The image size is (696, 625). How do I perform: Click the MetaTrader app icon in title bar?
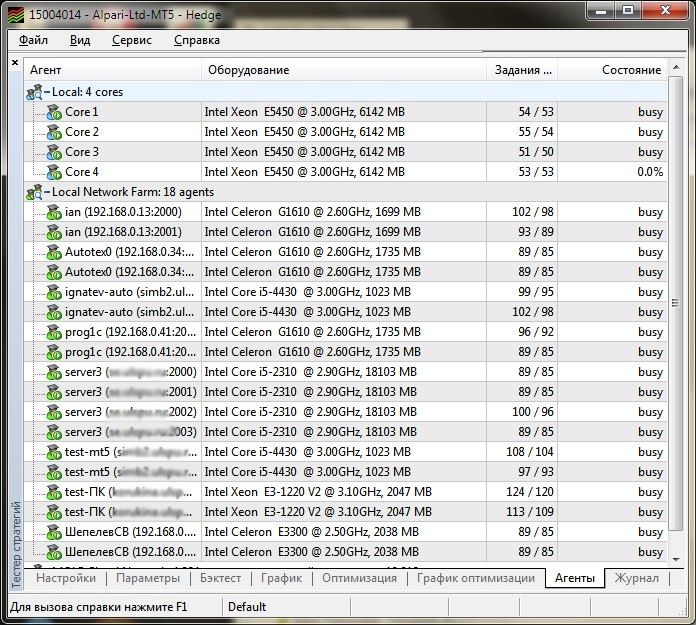[x=16, y=15]
